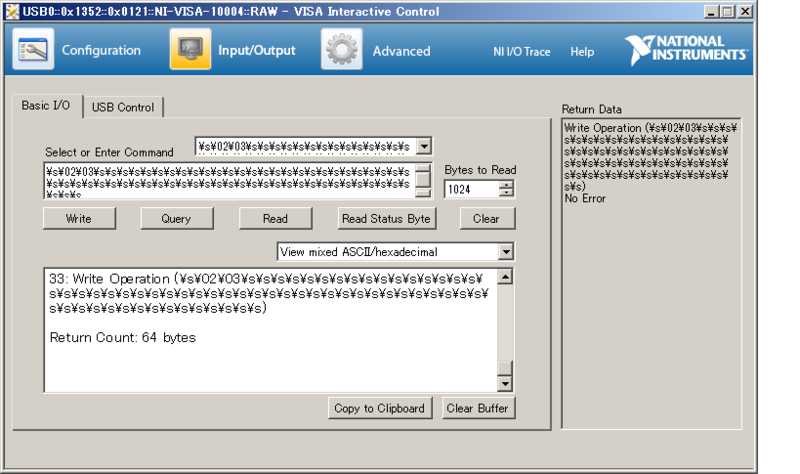The width and height of the screenshot is (800, 474).
Task: Click 'Select or Enter Command' label
Action: pos(109,152)
